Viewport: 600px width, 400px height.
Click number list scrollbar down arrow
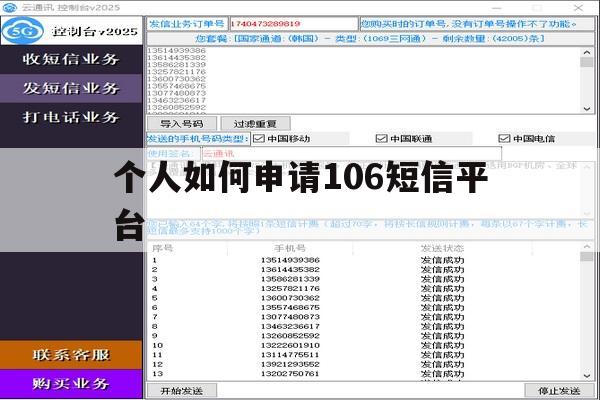point(587,109)
